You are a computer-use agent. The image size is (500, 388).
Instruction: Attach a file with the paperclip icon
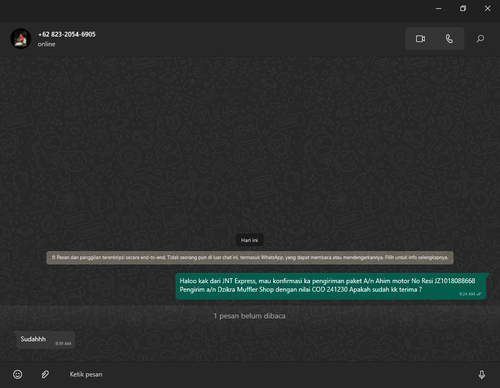pos(45,374)
